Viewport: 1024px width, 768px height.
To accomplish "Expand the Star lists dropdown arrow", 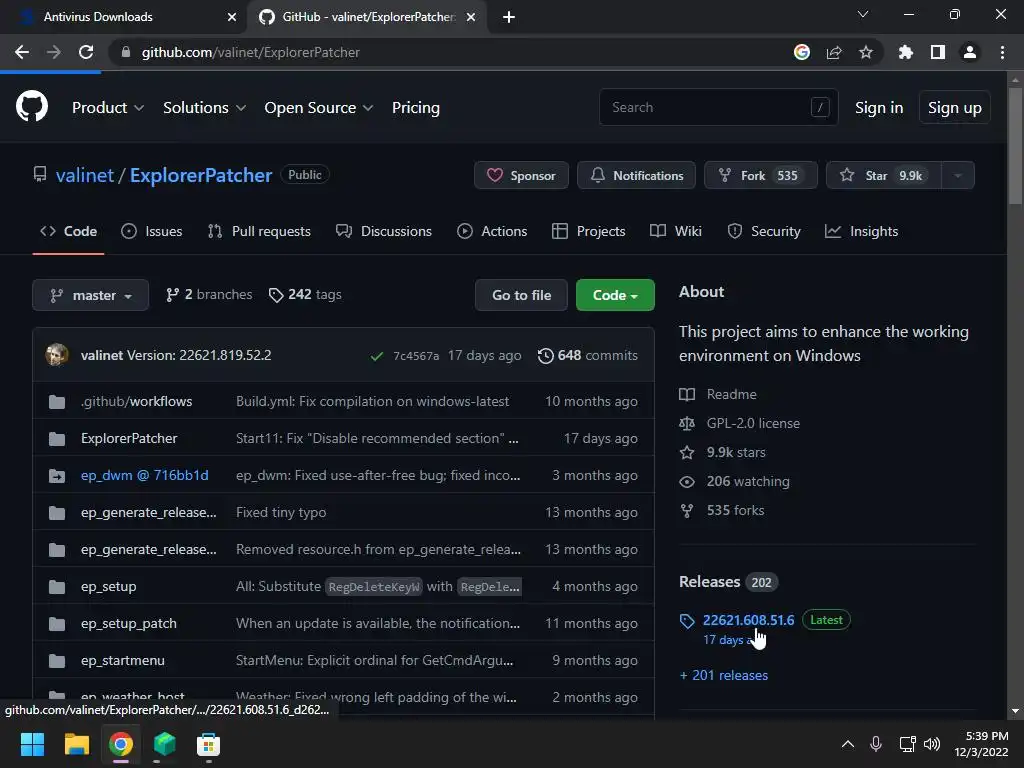I will (957, 175).
